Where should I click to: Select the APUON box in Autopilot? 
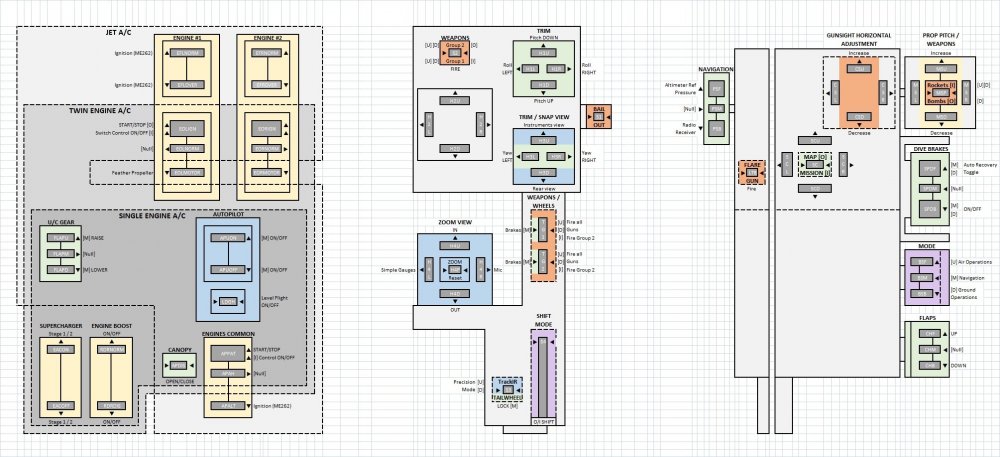[228, 237]
